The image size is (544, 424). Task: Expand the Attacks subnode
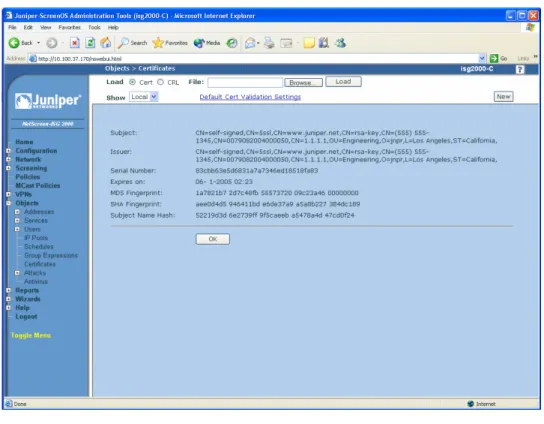pos(17,273)
